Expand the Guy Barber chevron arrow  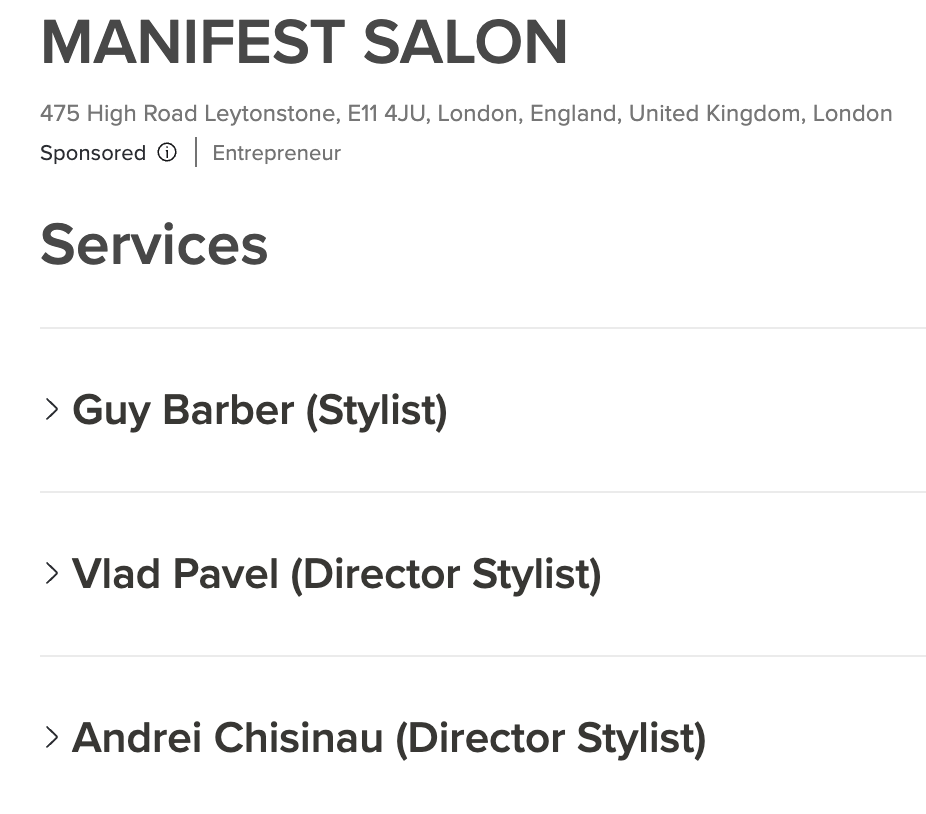point(52,409)
